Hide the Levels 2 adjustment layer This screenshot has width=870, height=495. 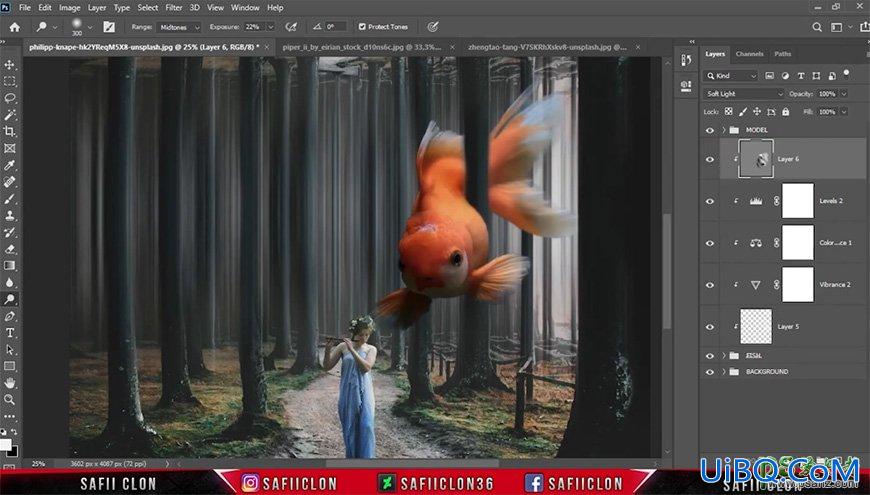point(710,201)
